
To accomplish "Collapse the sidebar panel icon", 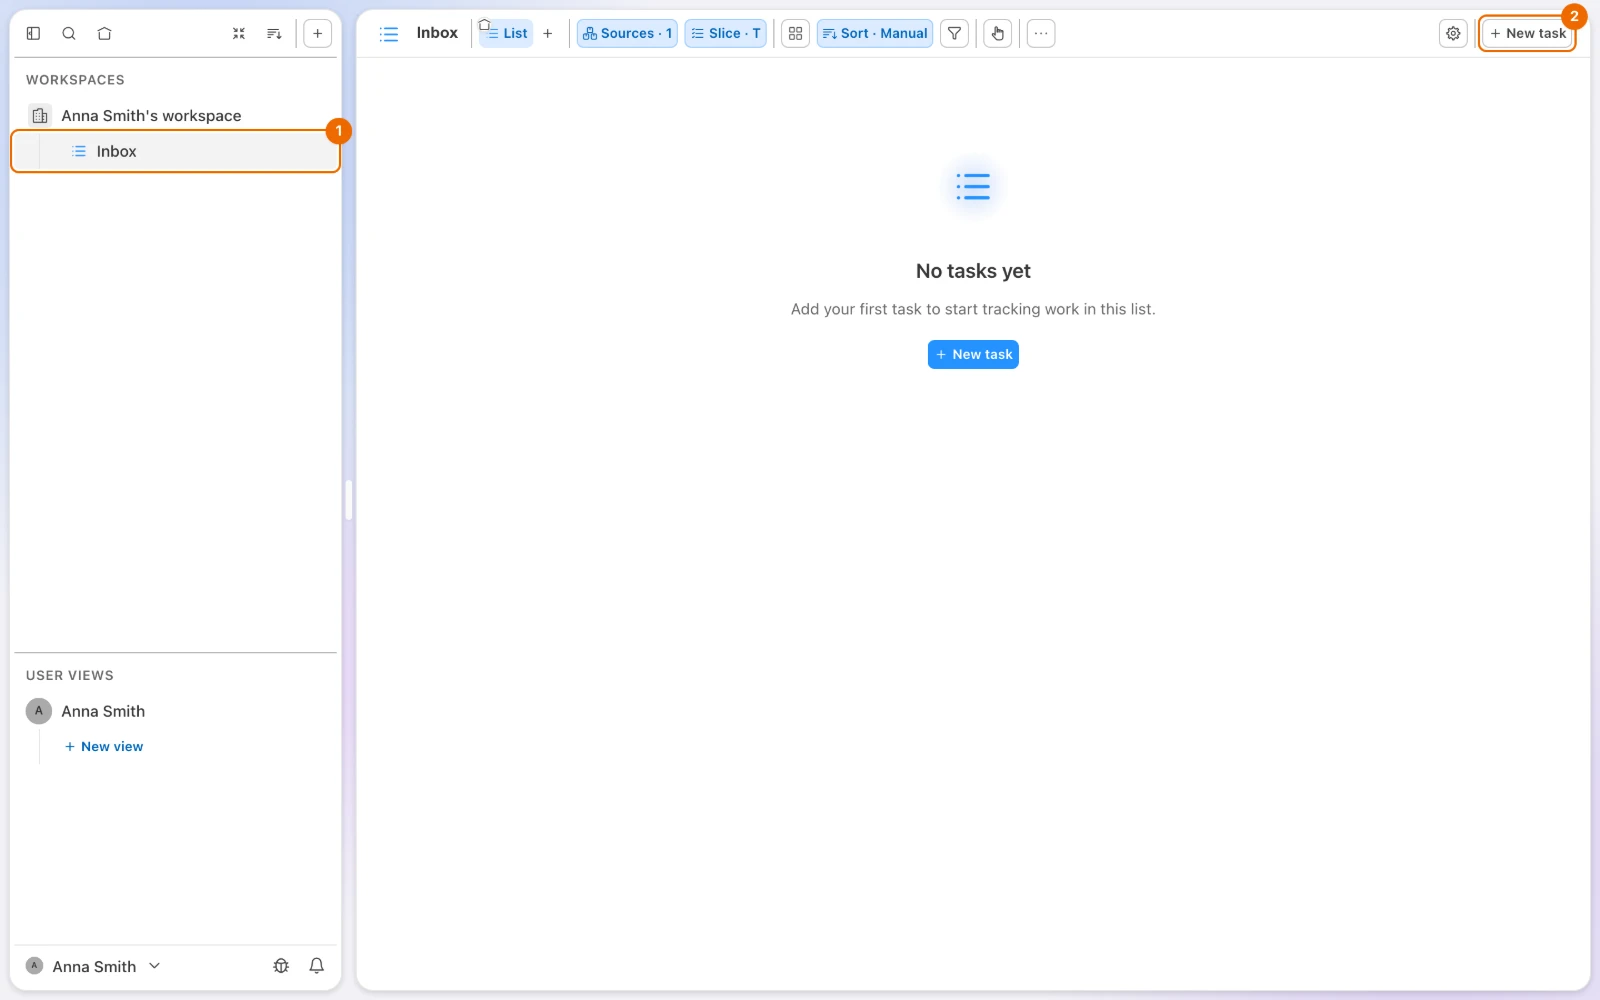I will [x=33, y=33].
